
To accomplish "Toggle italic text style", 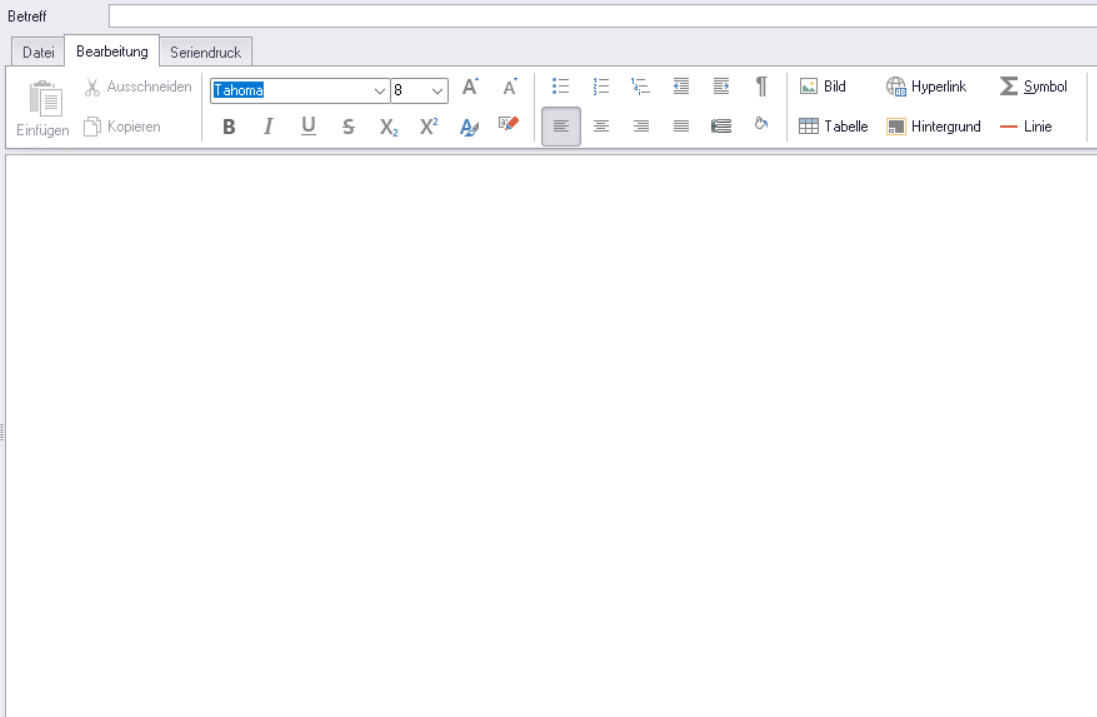I will [x=268, y=127].
